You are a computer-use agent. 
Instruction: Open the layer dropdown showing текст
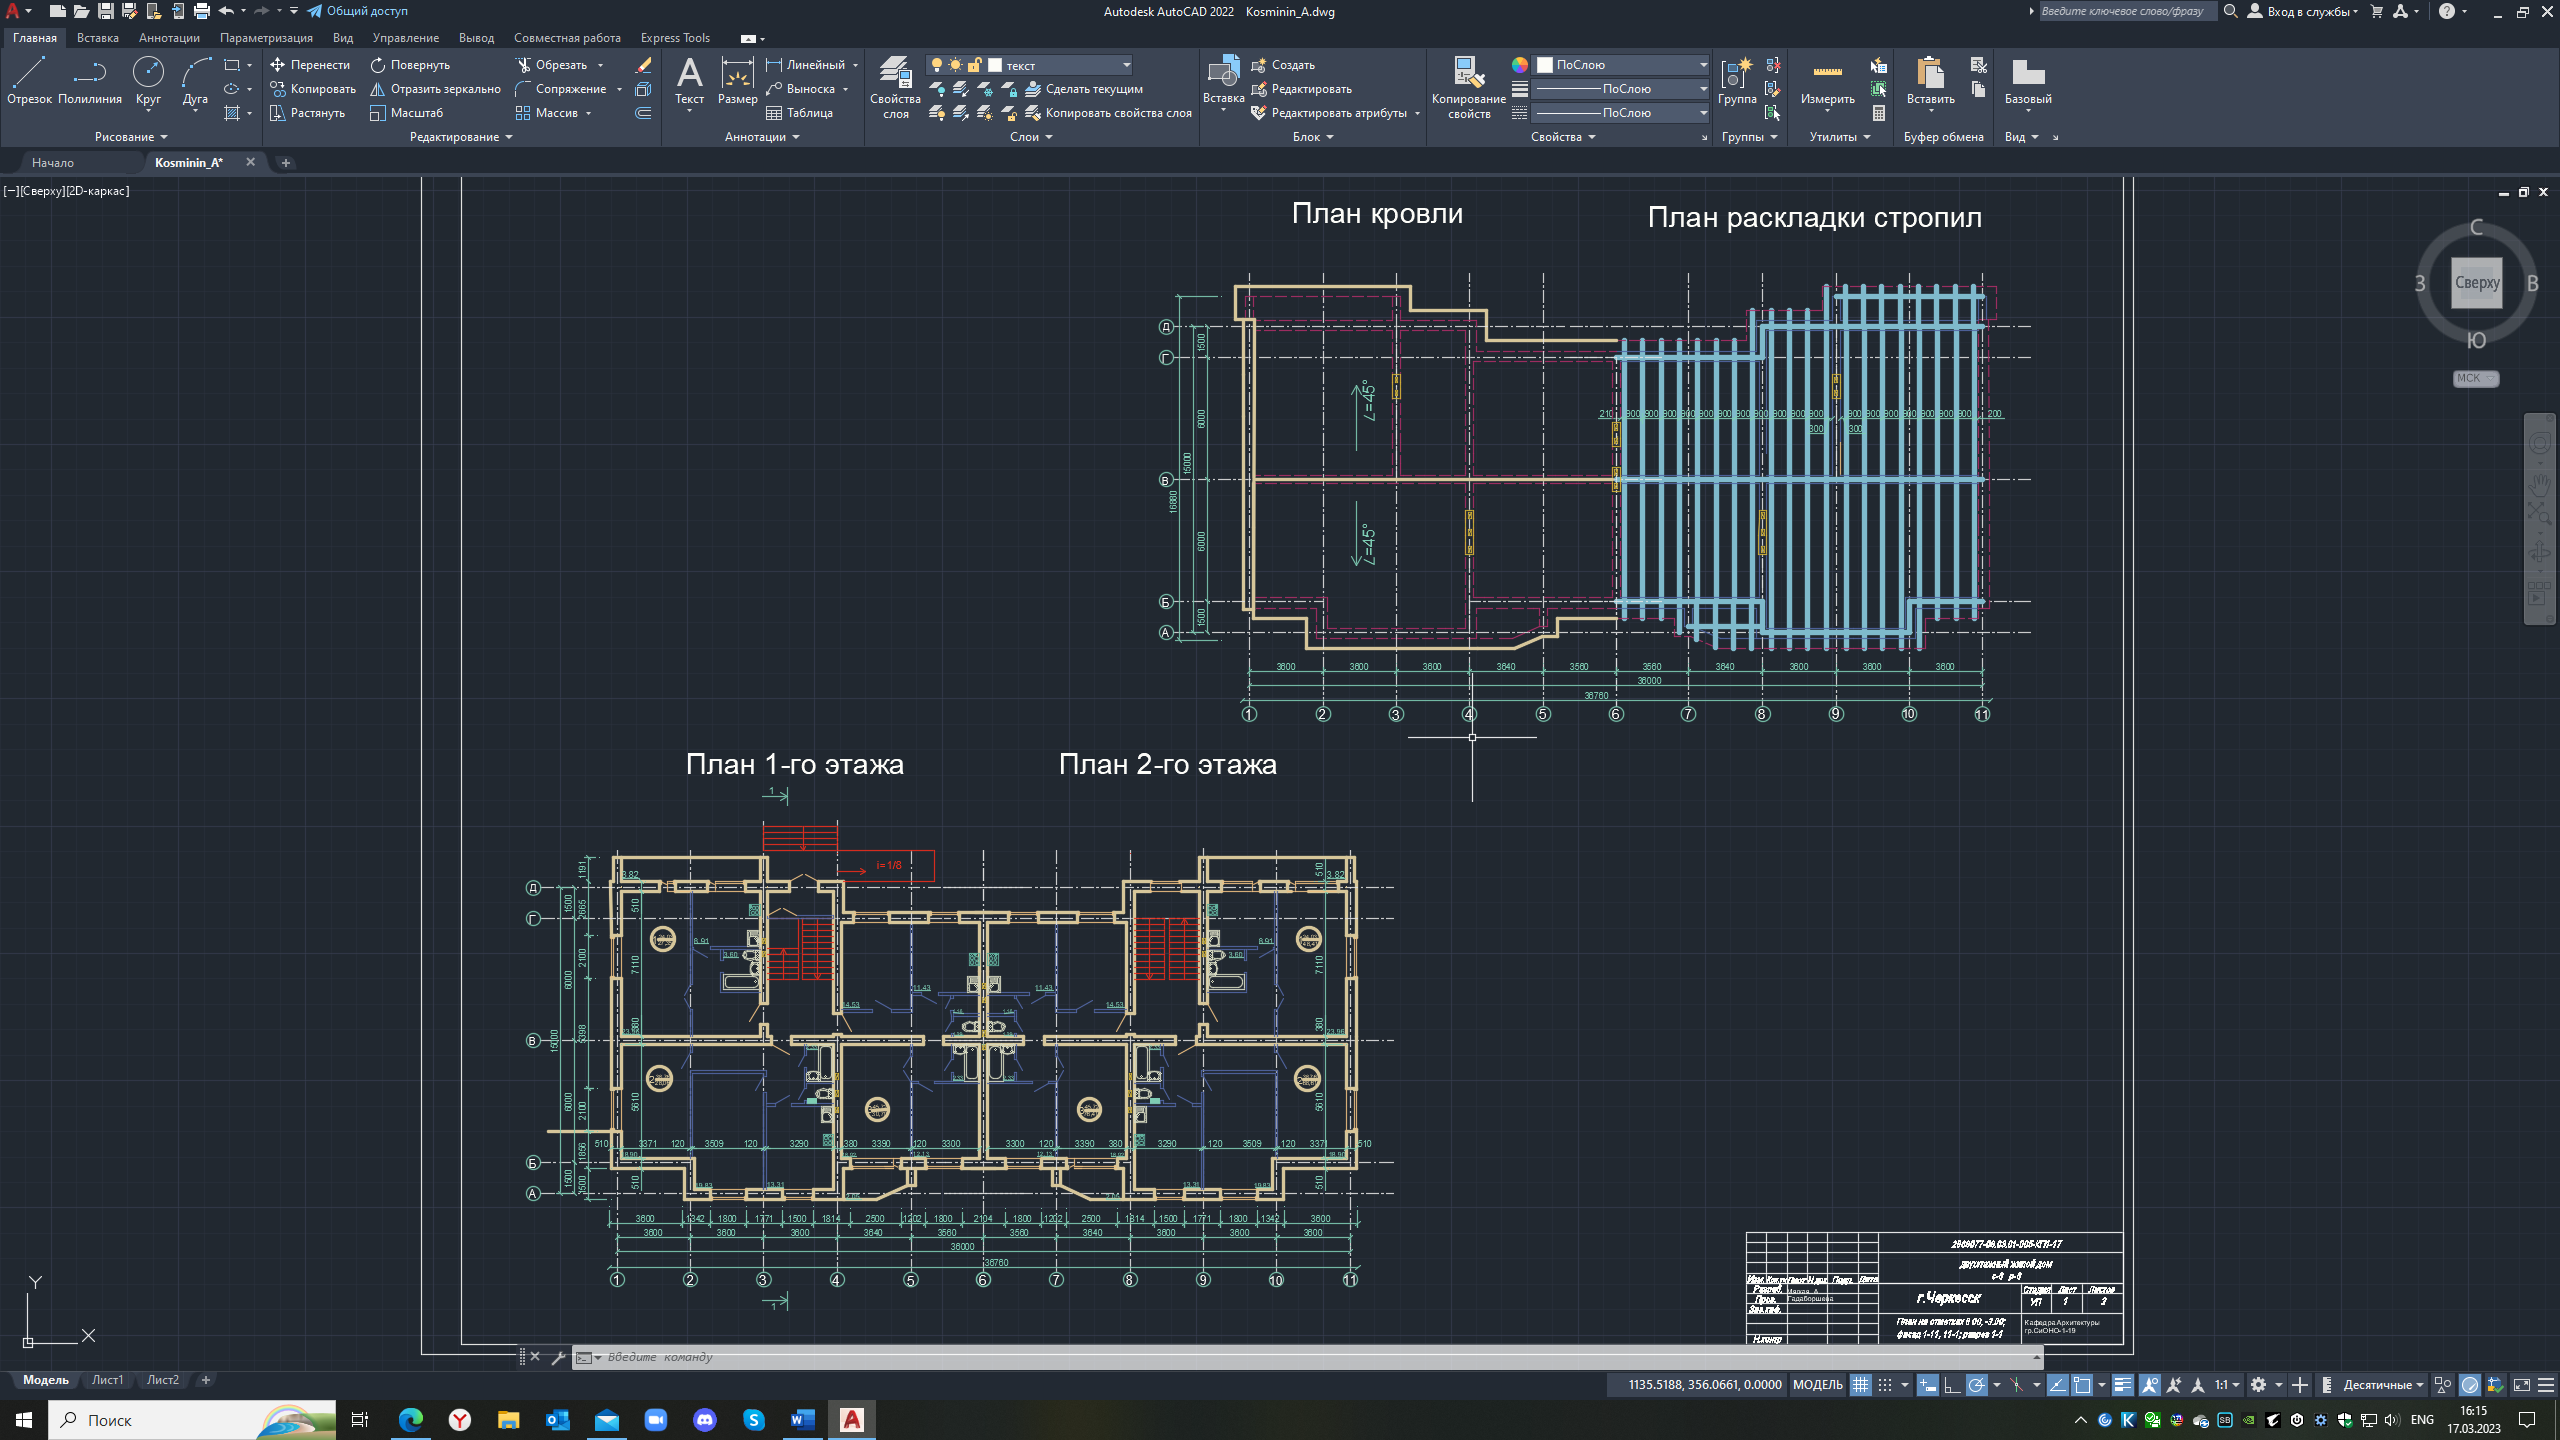1060,65
